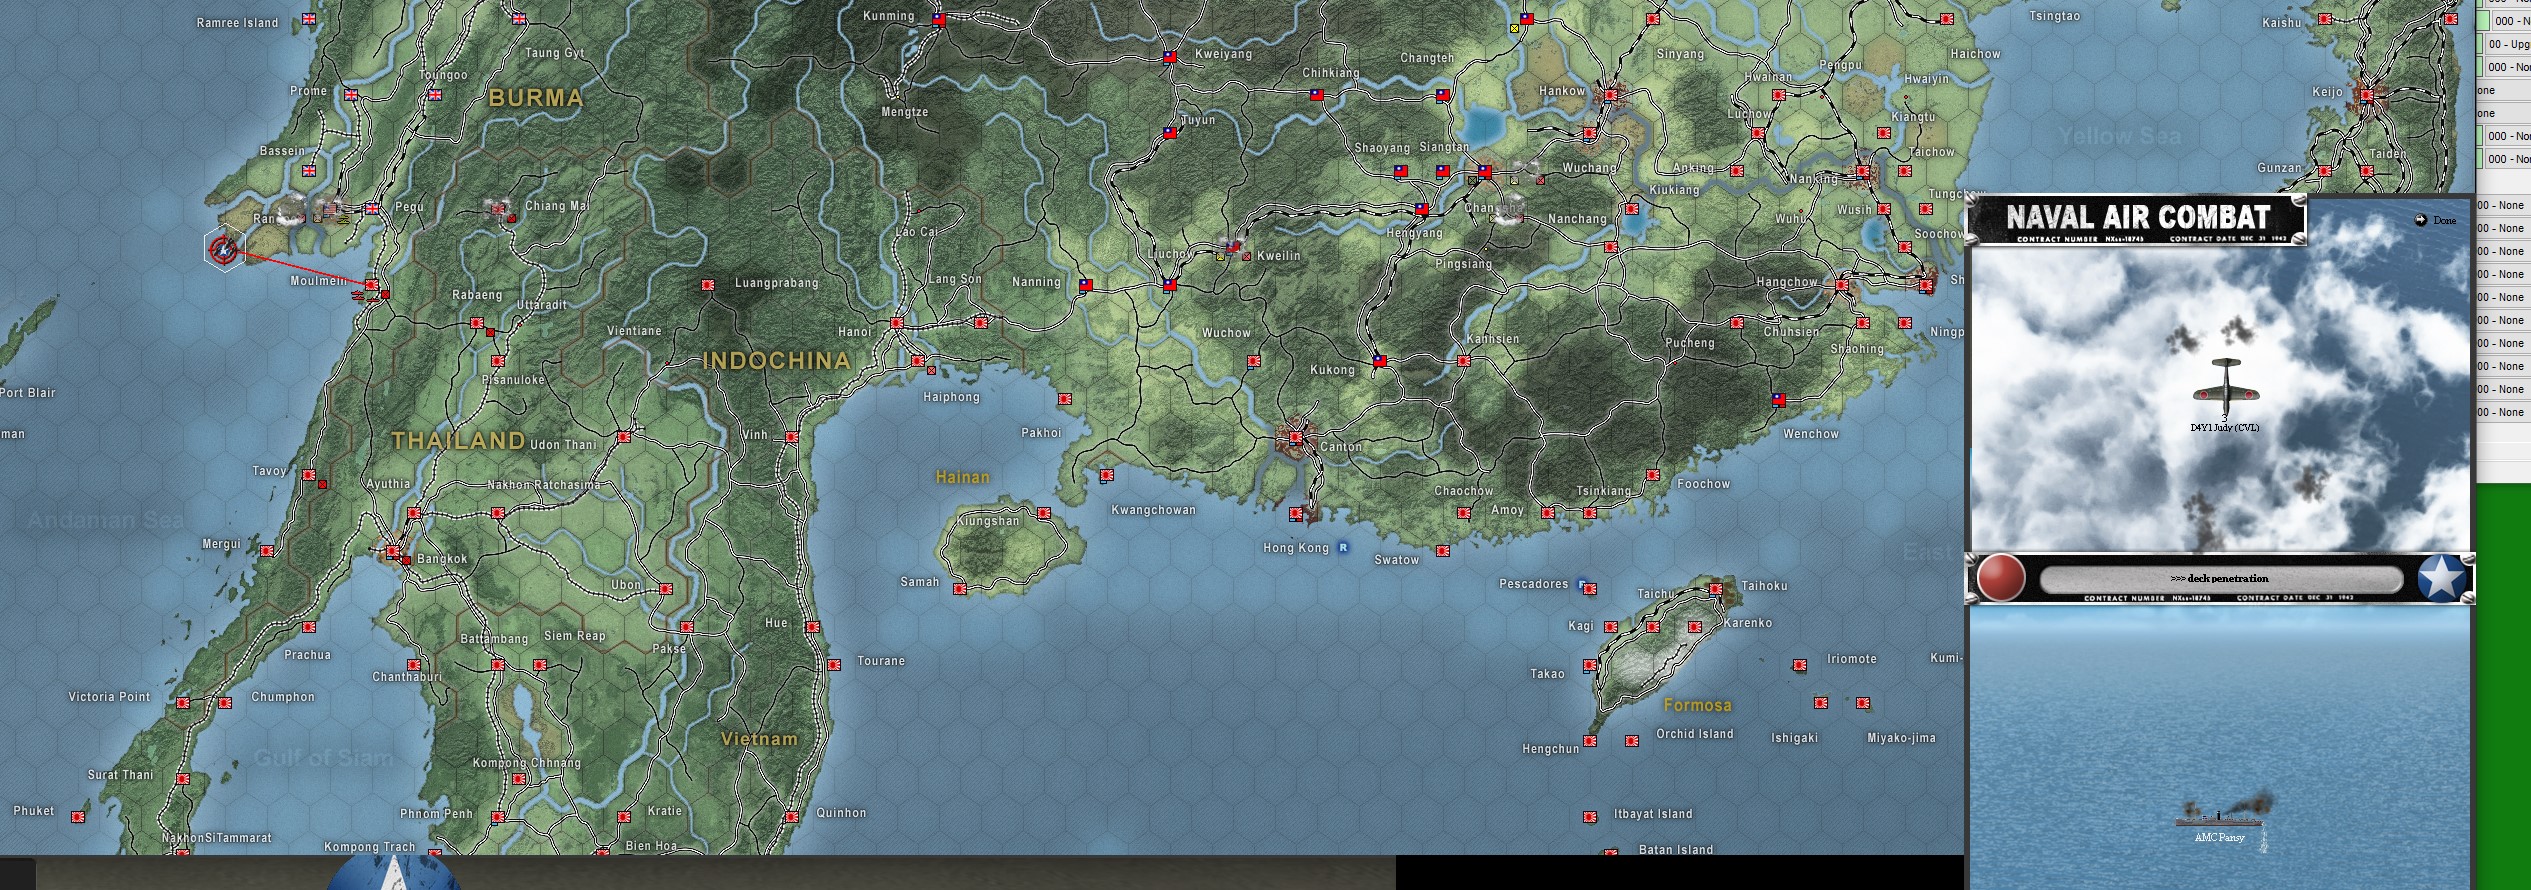Select the Chinese flag at Kunming
The image size is (2531, 890).
[x=939, y=19]
